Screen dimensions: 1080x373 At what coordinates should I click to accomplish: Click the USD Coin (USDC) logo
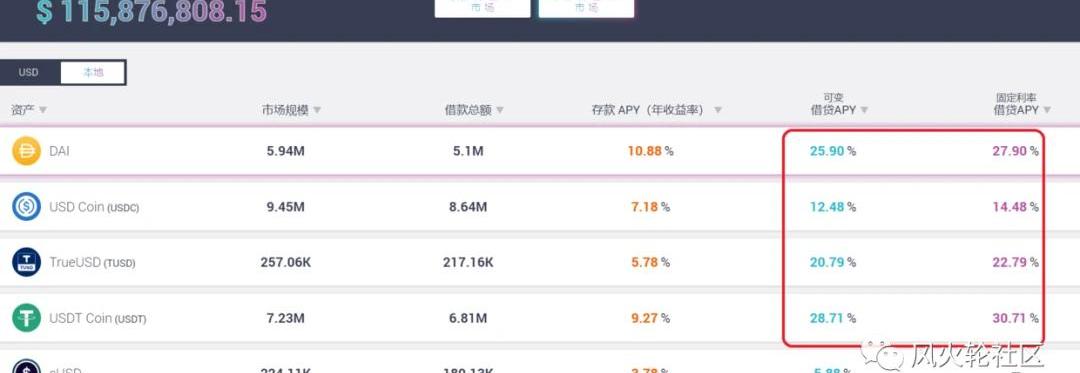[27, 206]
